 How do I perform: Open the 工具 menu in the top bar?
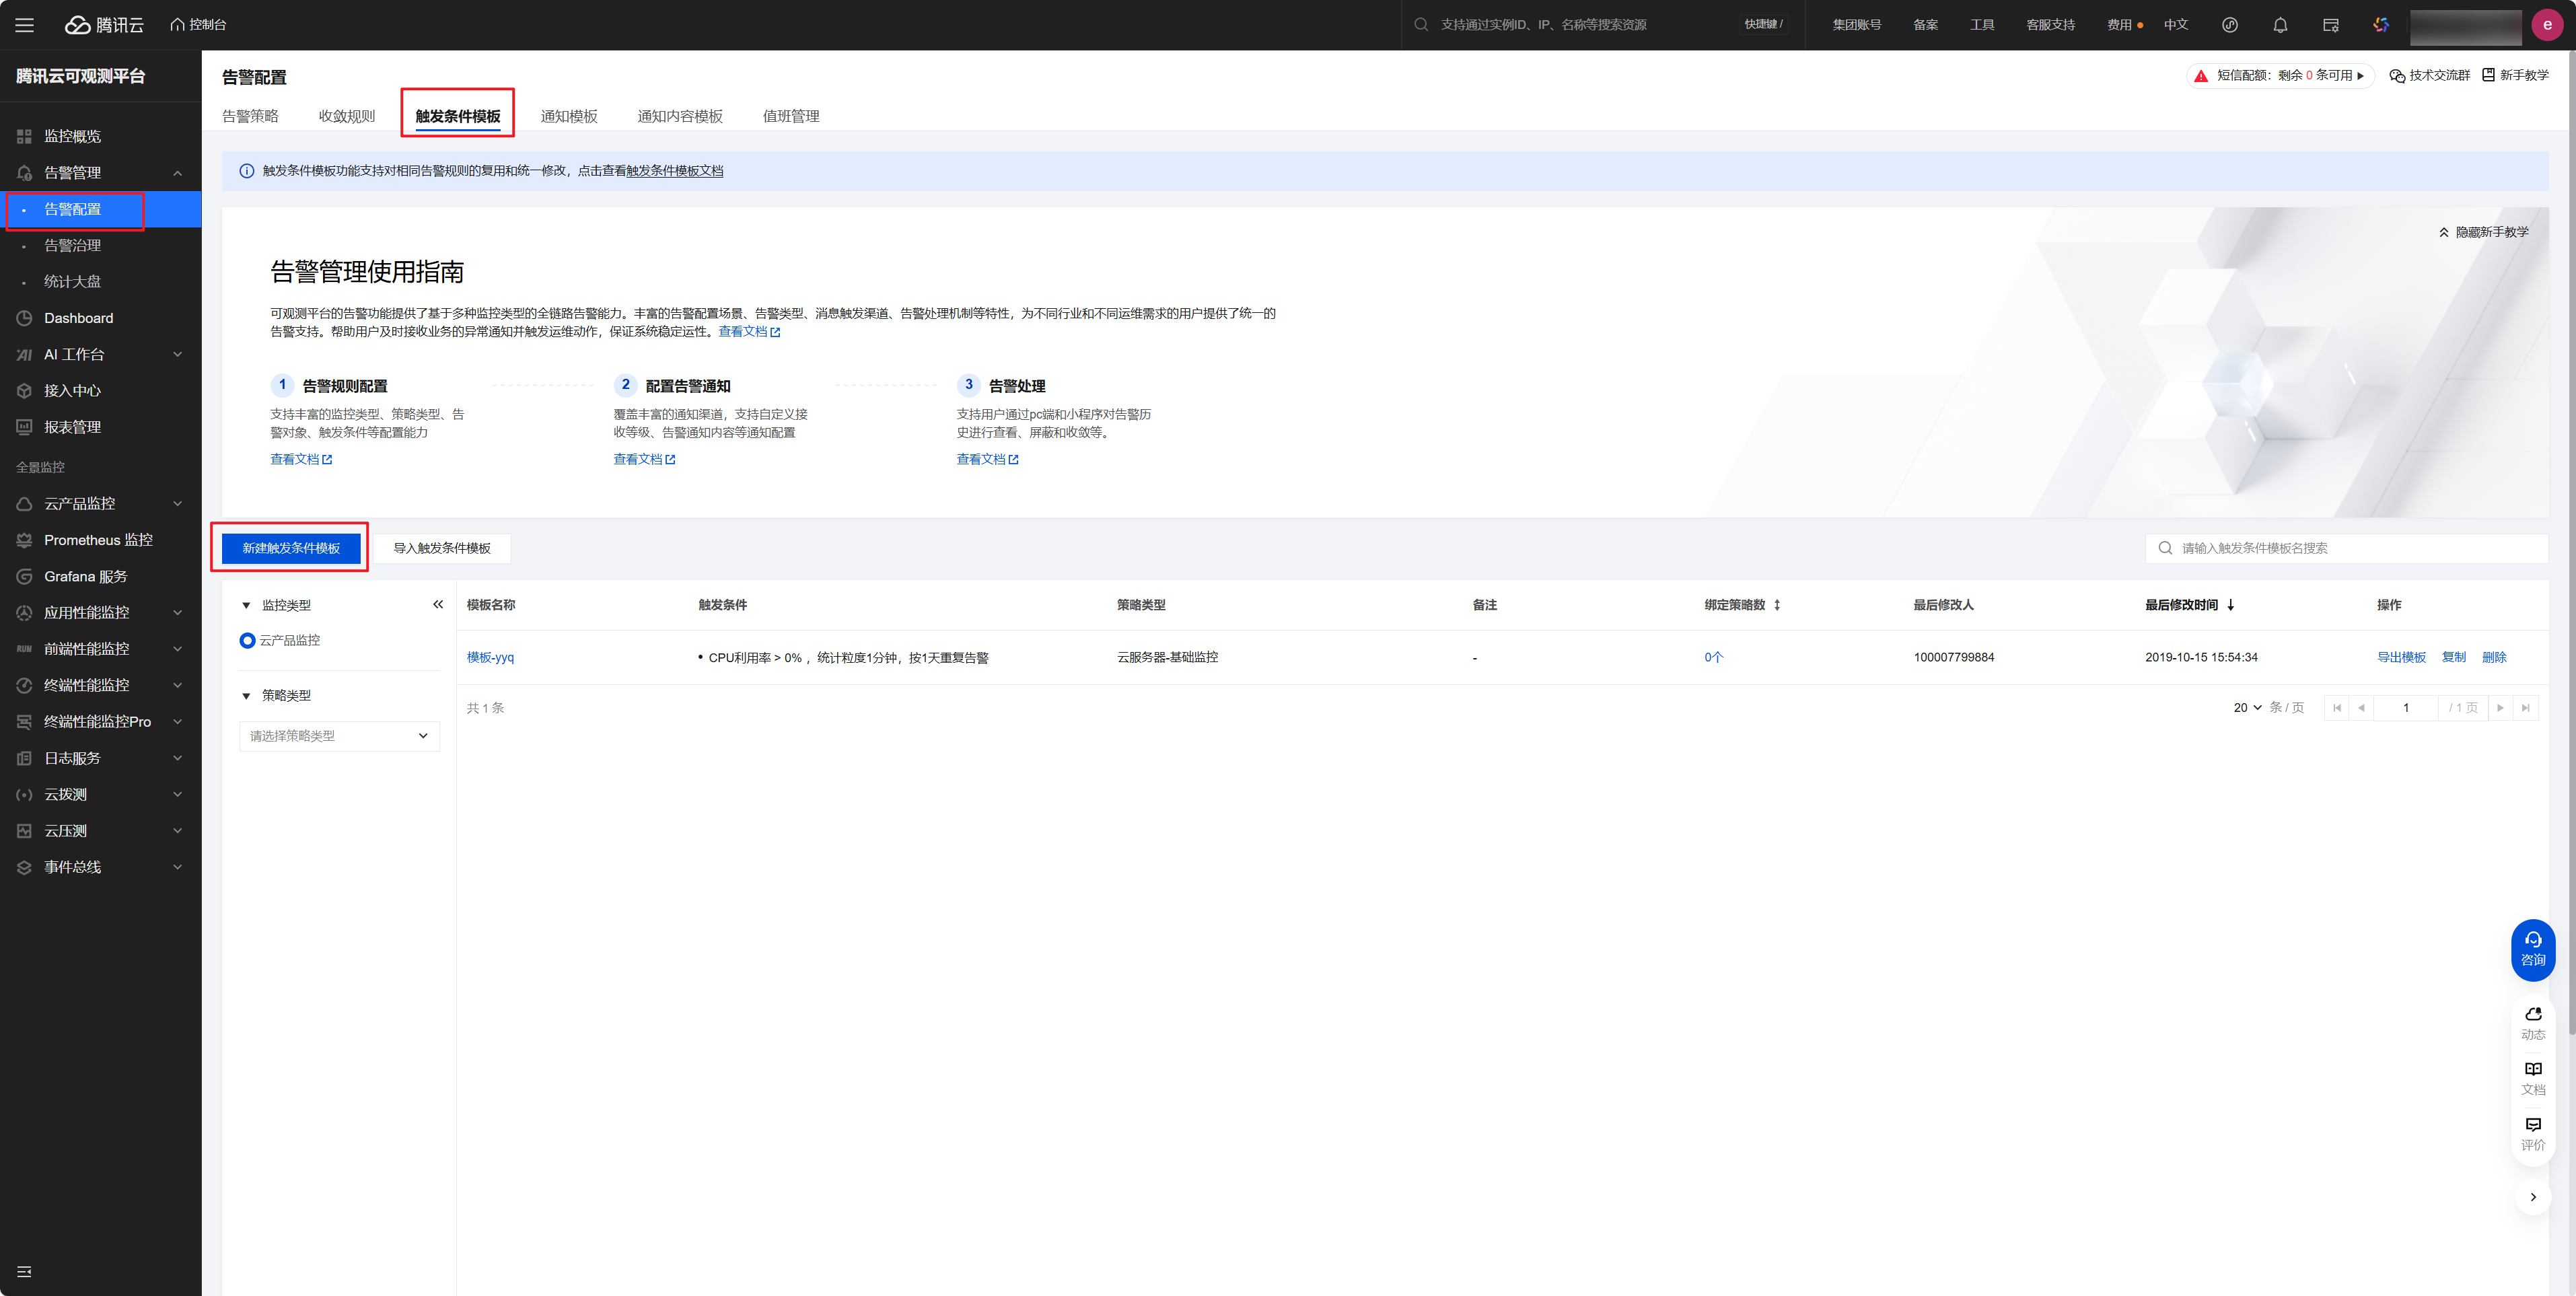pos(1982,25)
